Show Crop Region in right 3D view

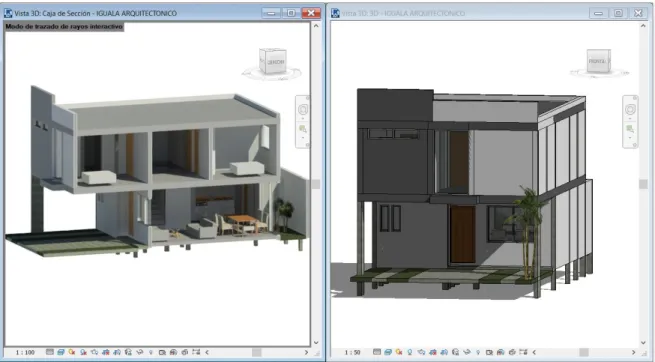[444, 352]
